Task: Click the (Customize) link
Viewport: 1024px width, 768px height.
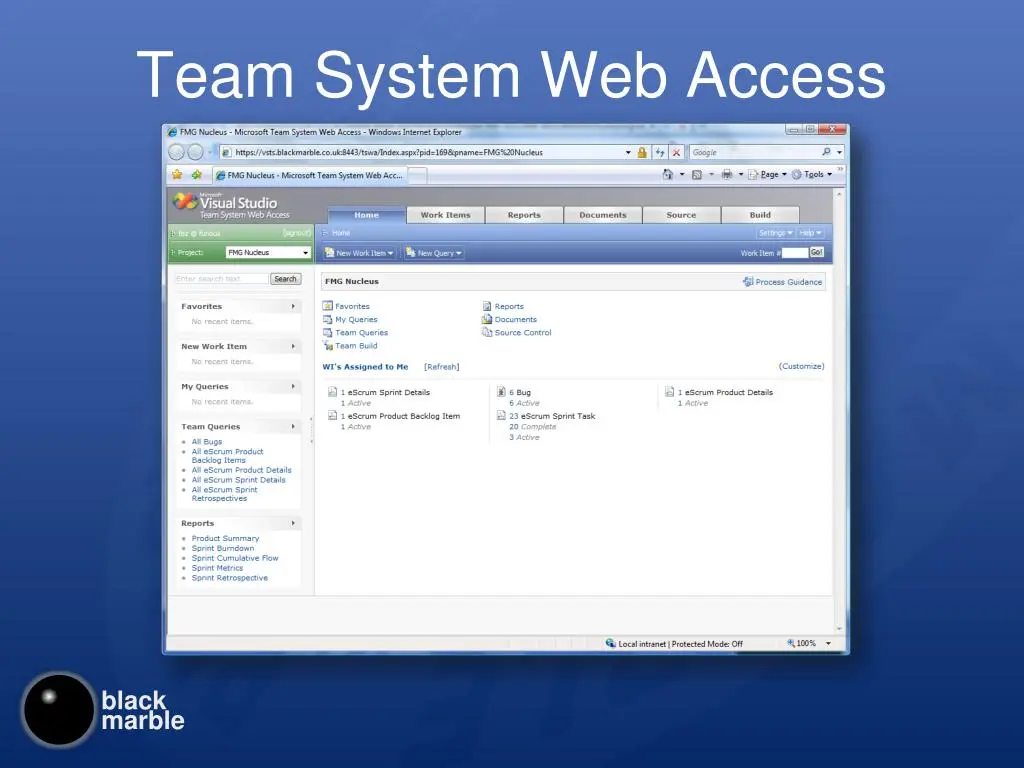Action: 801,366
